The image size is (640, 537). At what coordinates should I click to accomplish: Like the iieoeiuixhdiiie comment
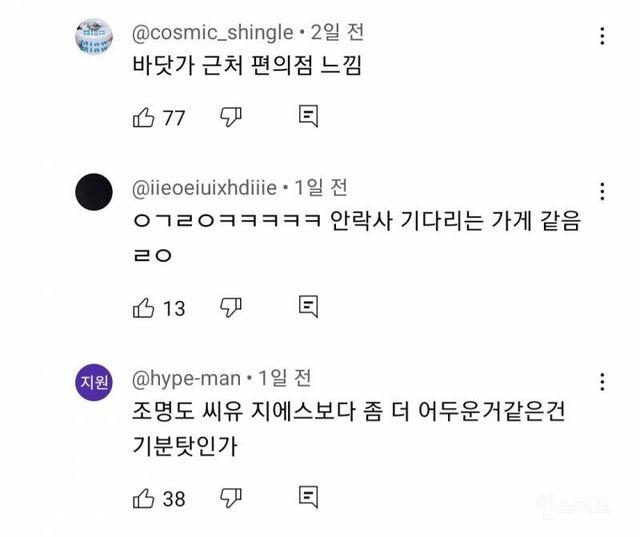click(x=142, y=307)
